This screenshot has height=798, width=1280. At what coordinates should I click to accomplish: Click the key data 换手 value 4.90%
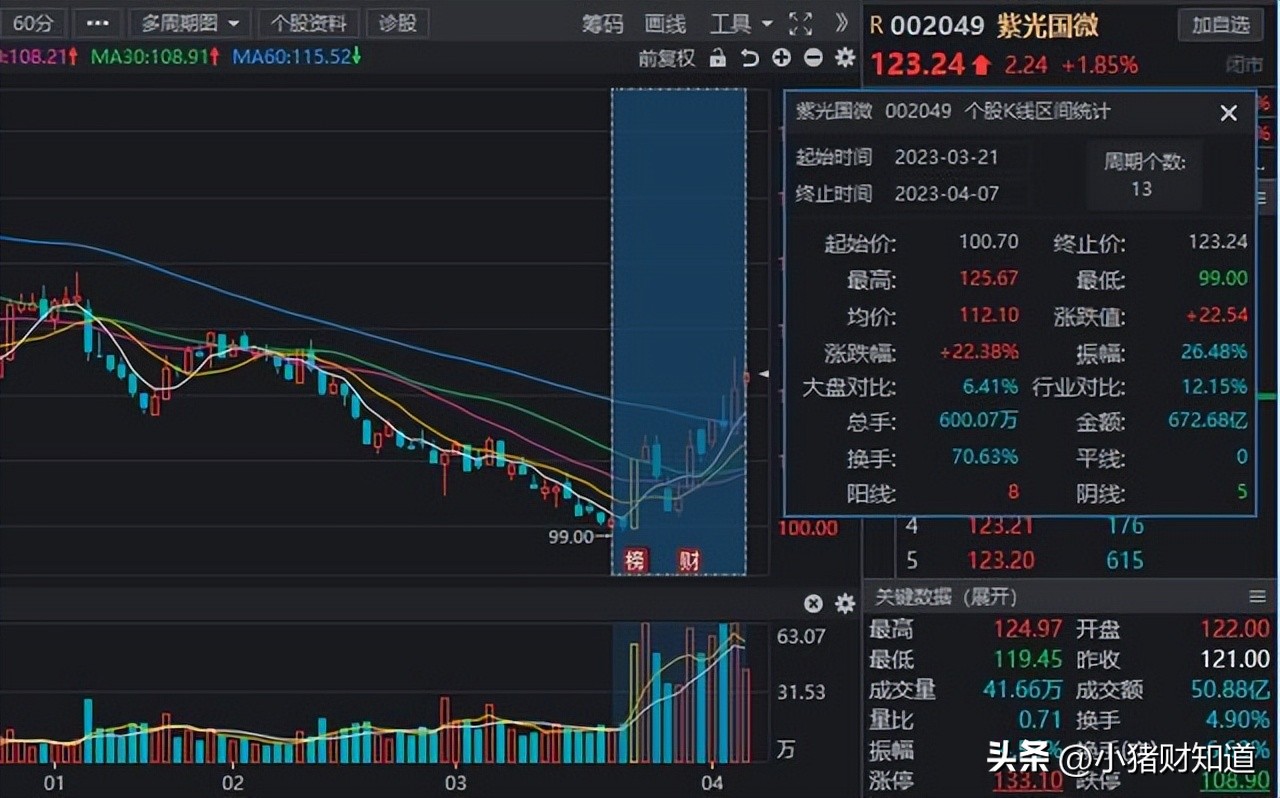(x=1236, y=719)
